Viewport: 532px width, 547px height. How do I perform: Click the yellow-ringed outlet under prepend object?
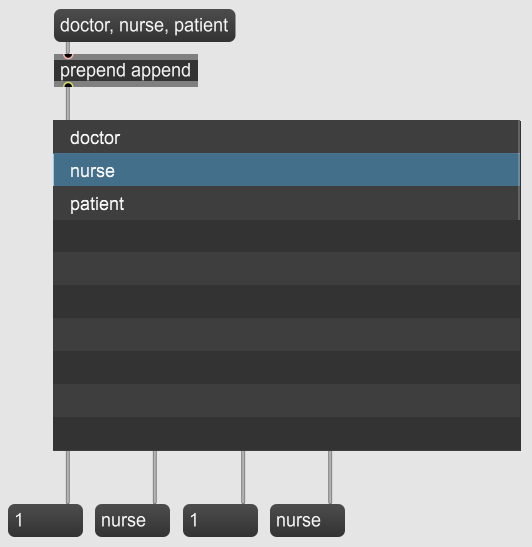68,85
